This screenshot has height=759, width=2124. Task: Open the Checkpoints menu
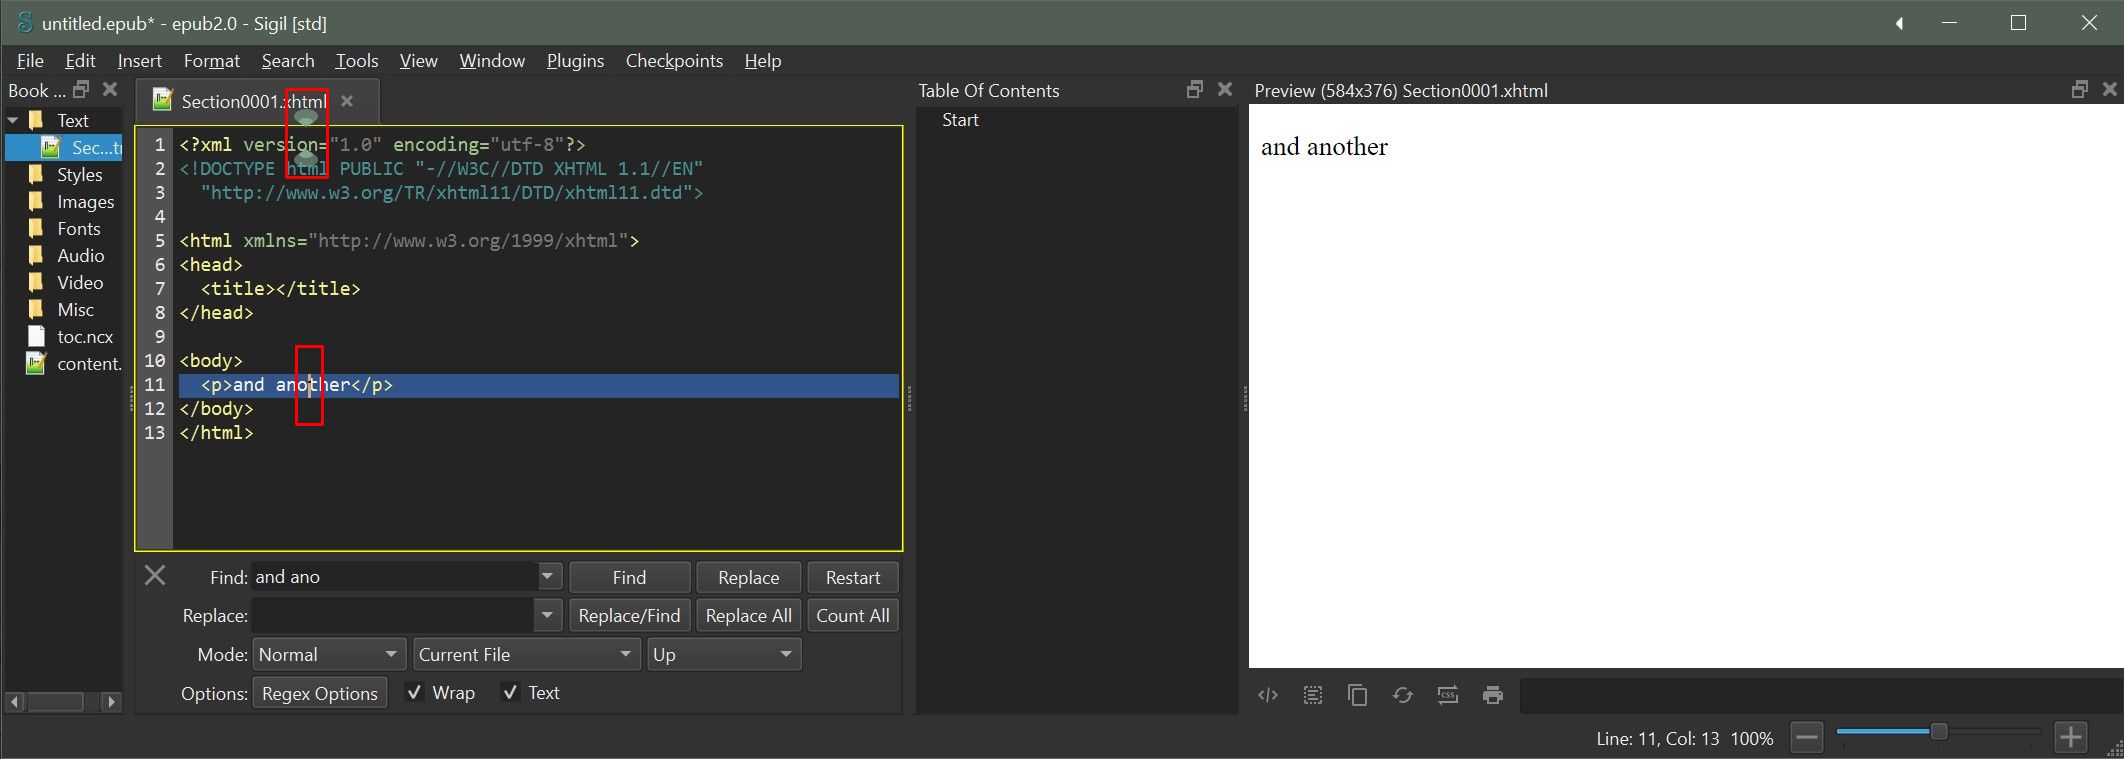674,61
